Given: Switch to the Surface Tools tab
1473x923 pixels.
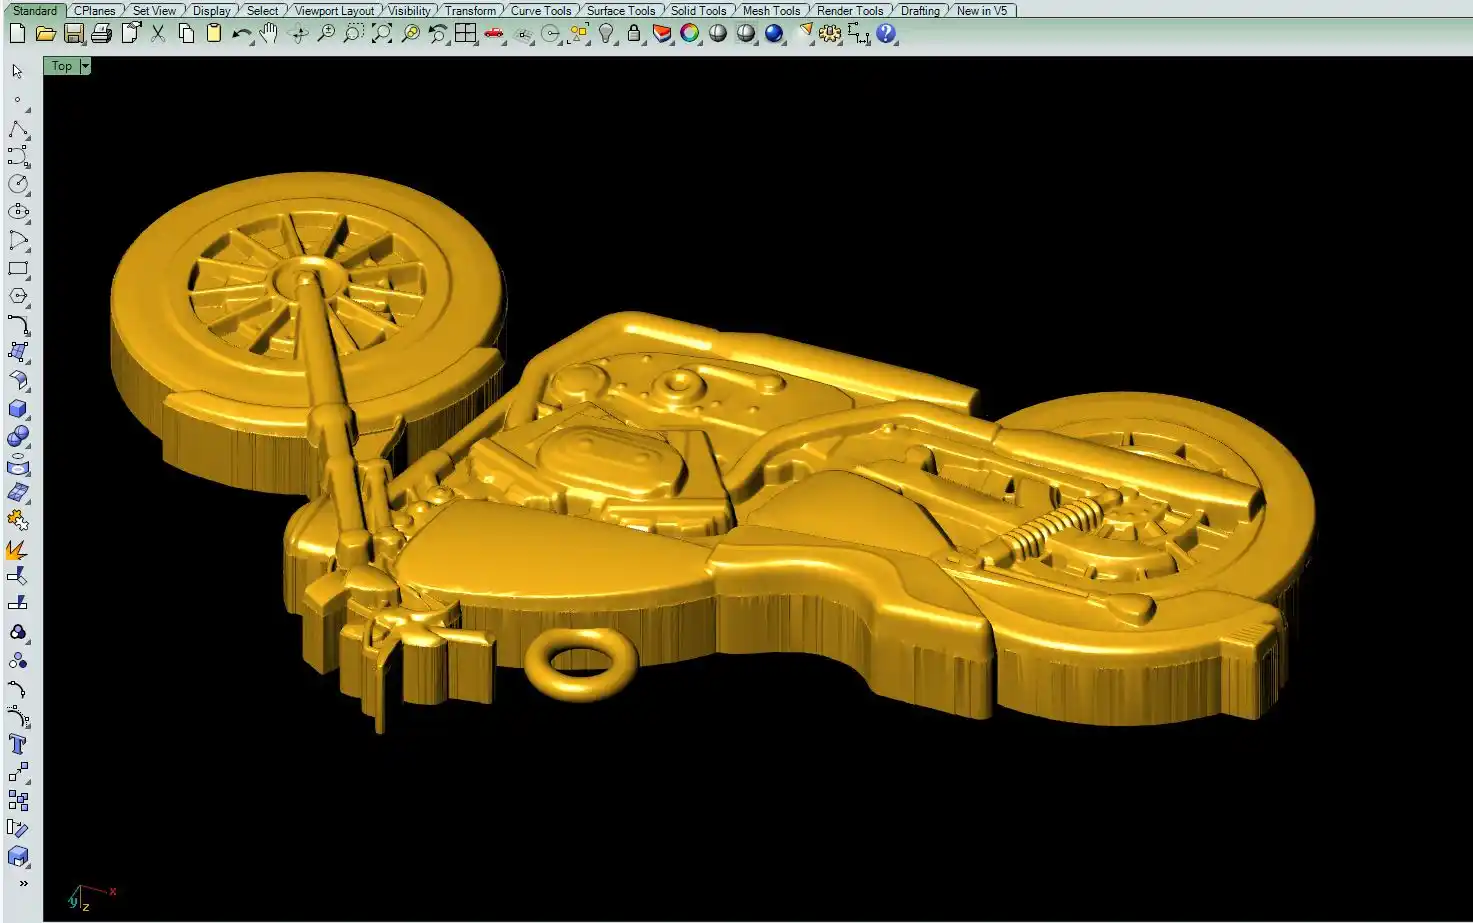Looking at the screenshot, I should tap(620, 11).
